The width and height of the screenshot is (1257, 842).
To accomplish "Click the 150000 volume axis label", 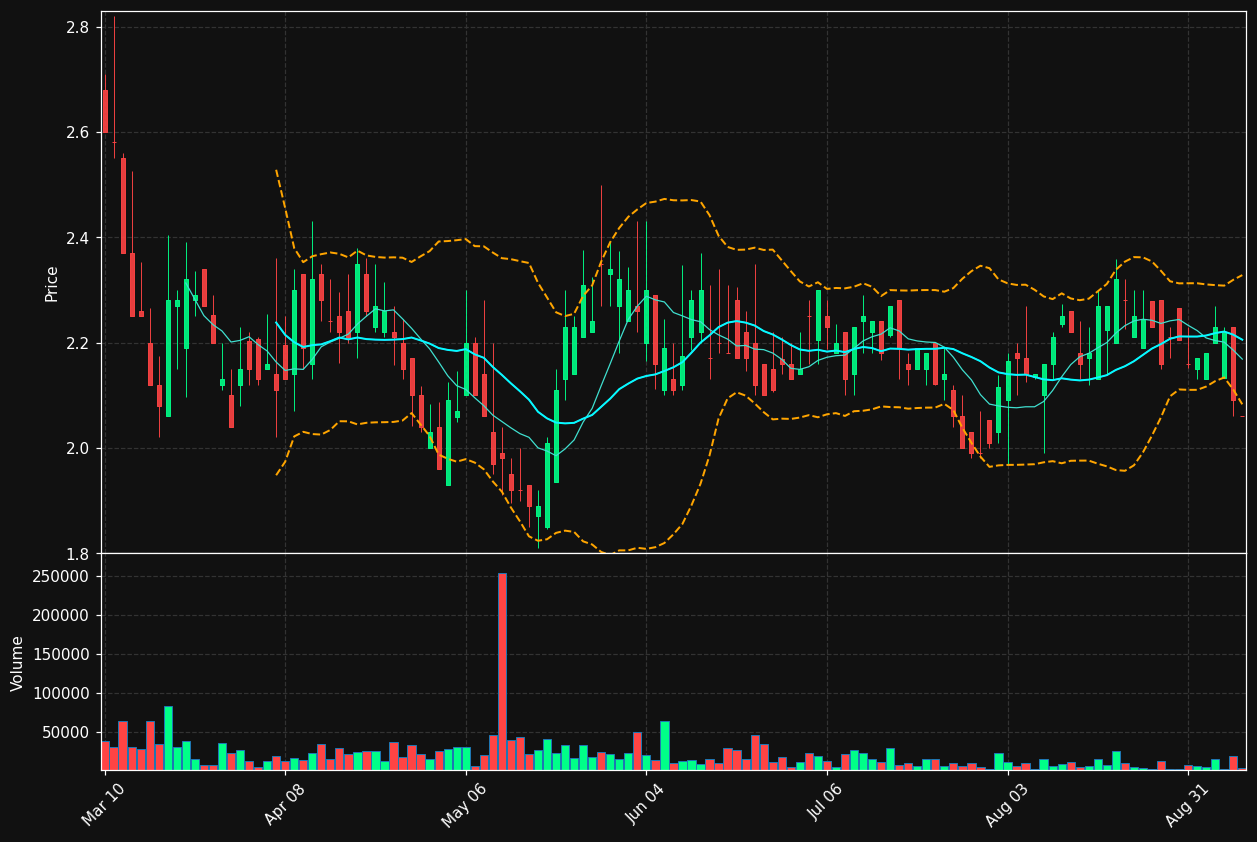I will tap(62, 655).
